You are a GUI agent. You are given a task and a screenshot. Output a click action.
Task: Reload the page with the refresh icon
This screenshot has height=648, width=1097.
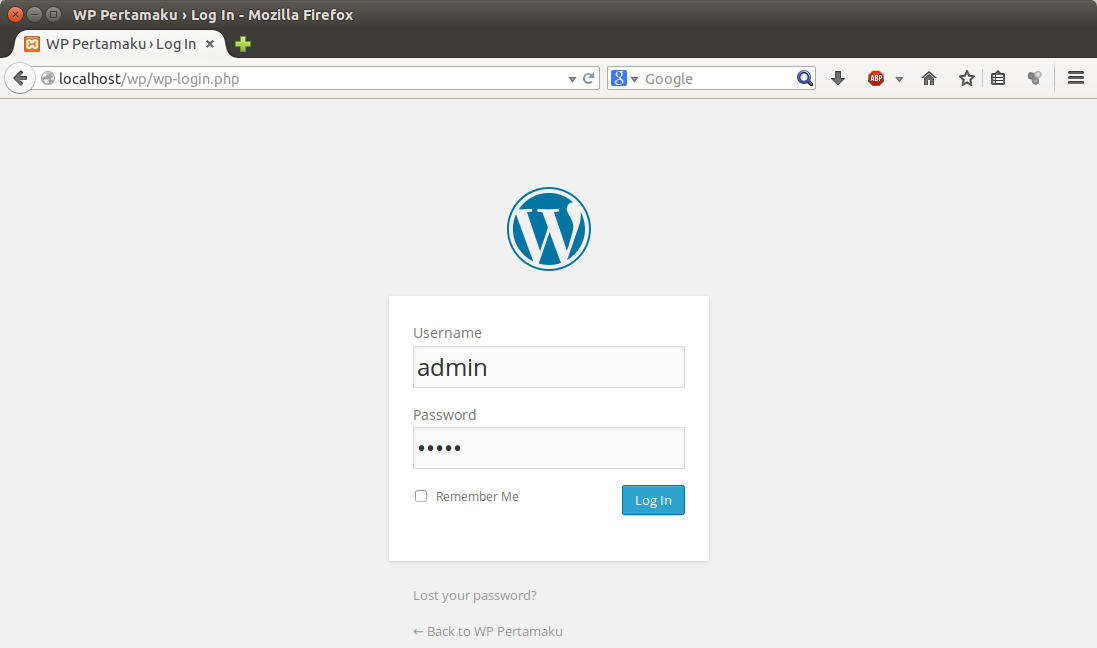coord(589,78)
